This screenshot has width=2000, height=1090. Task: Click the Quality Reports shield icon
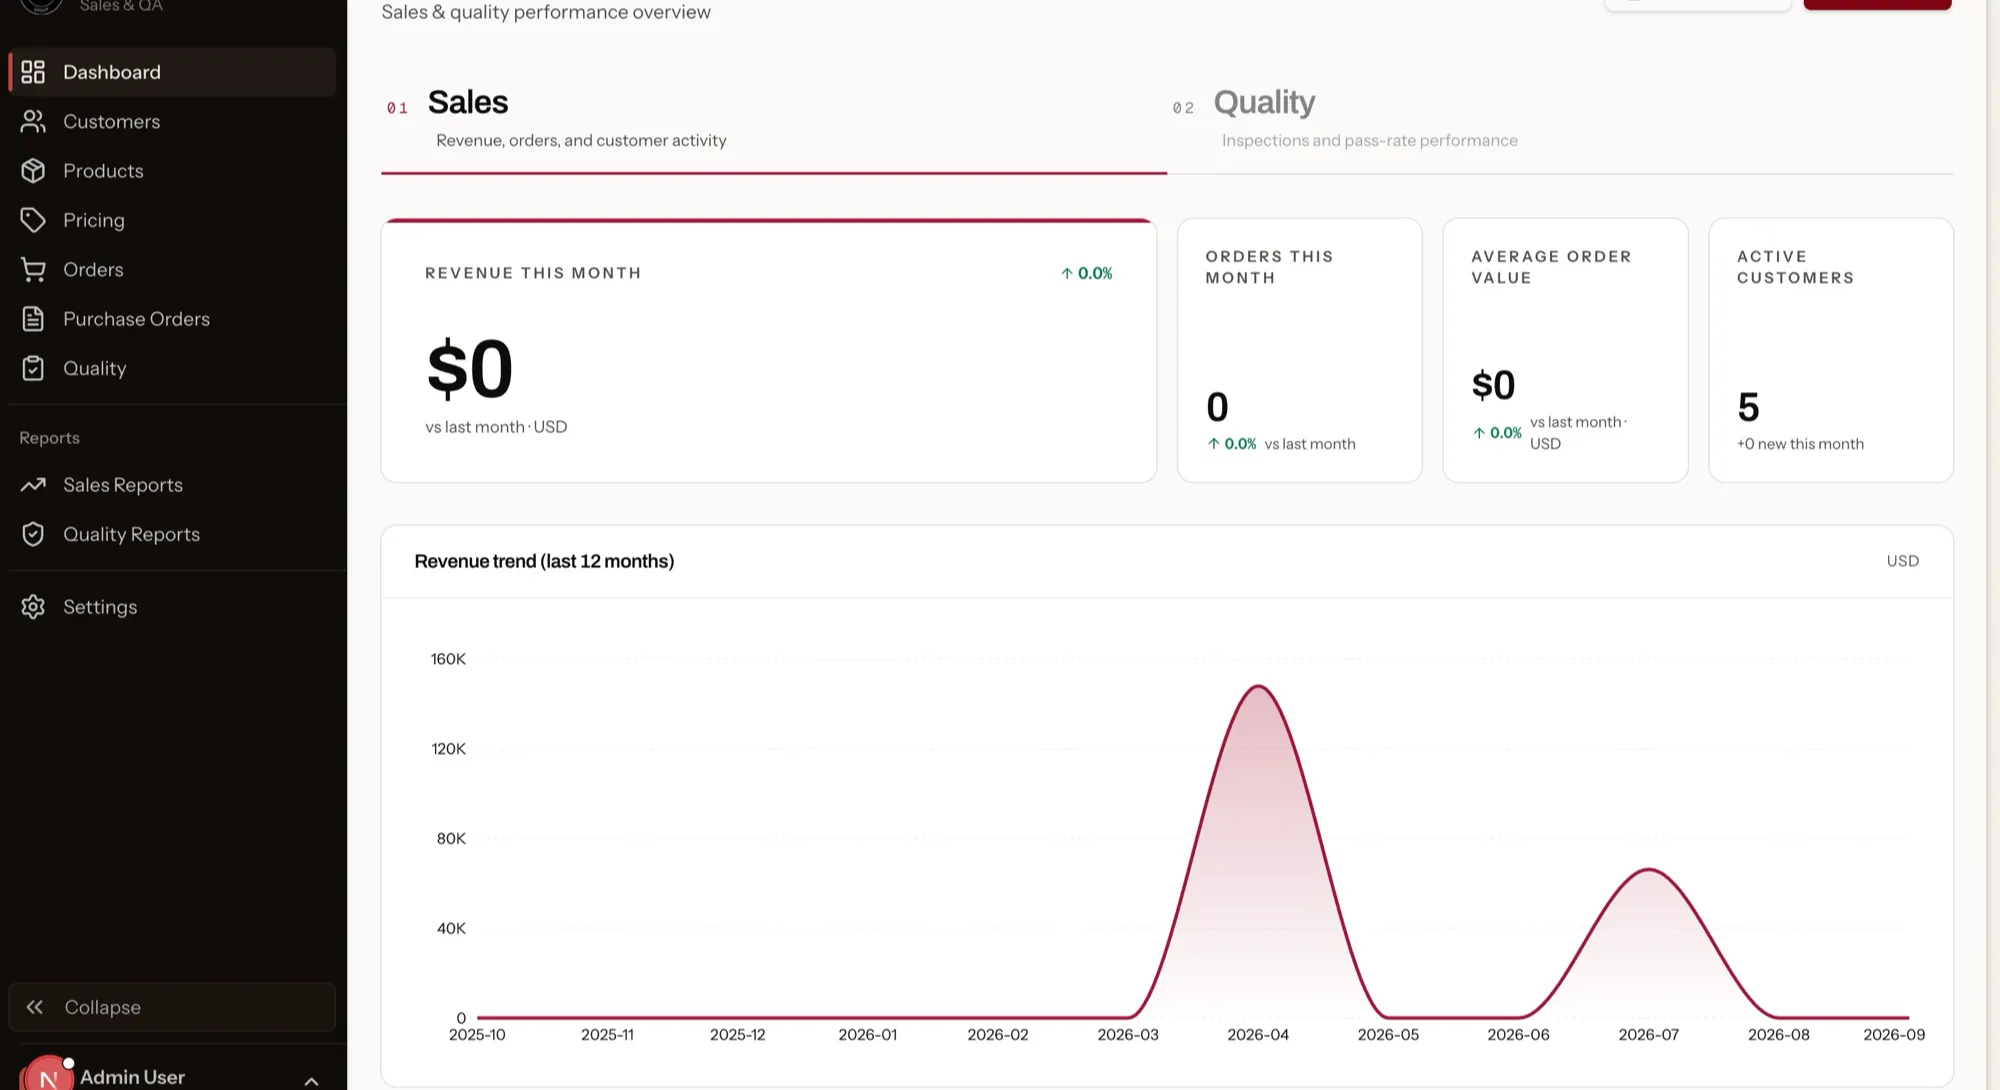(33, 534)
